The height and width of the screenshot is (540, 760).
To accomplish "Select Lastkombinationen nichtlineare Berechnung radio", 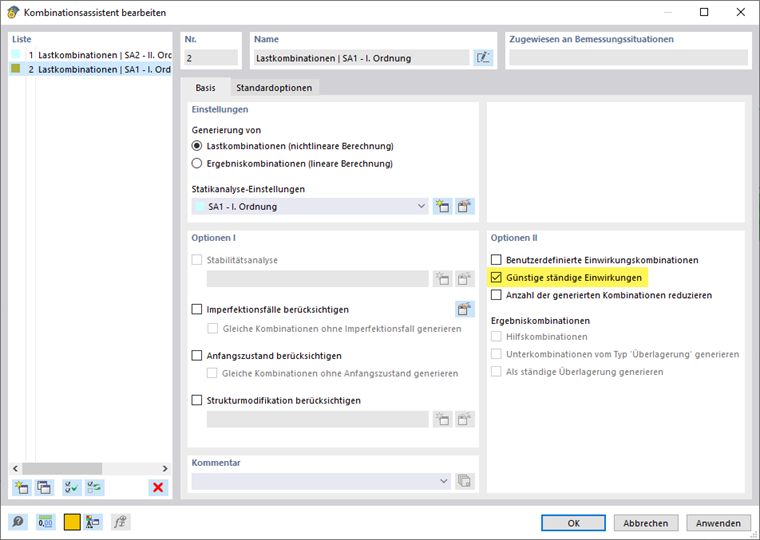I will point(196,146).
